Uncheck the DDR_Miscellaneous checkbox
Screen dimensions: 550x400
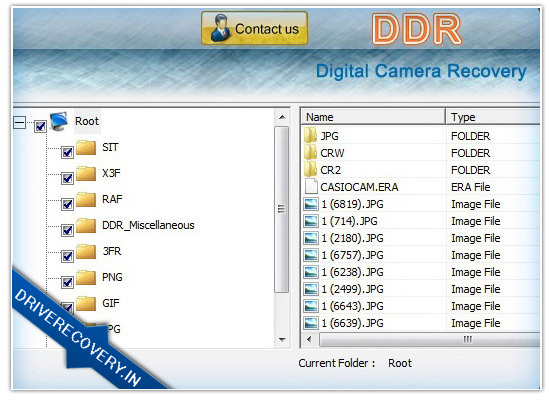pos(67,230)
